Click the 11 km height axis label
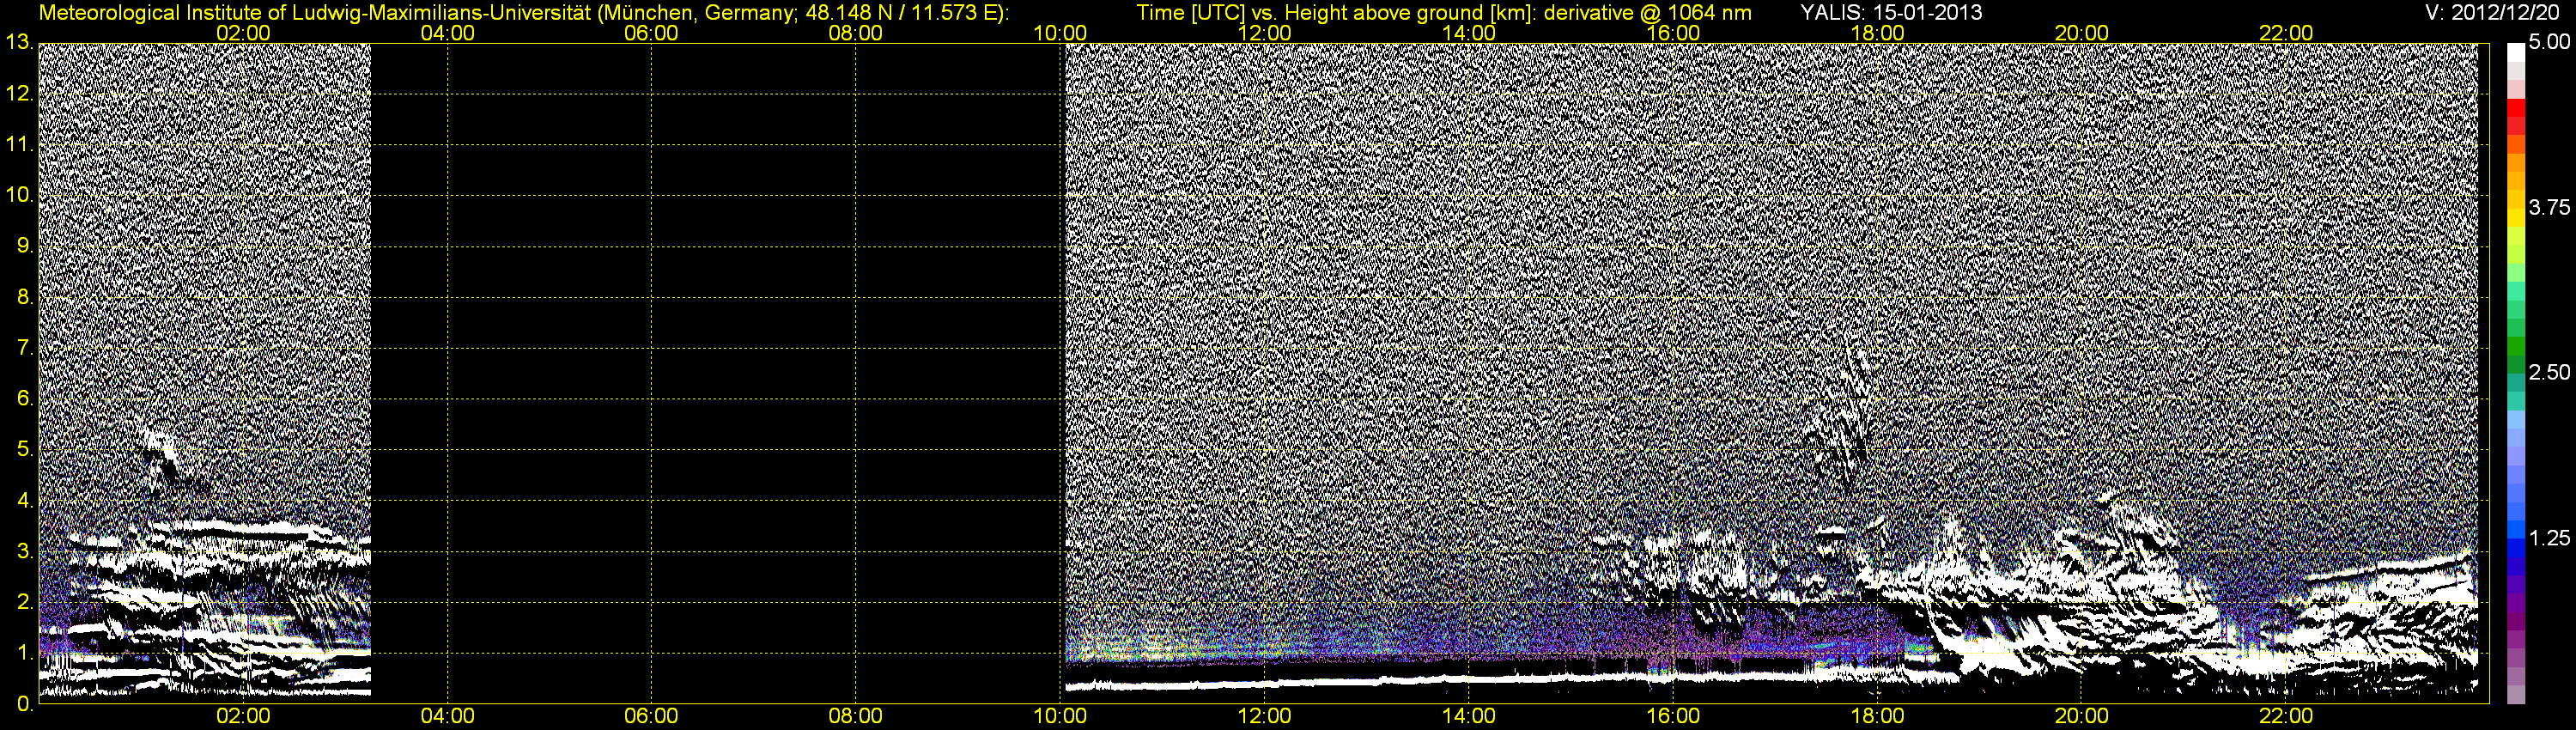Viewport: 2576px width, 730px height. (x=18, y=144)
